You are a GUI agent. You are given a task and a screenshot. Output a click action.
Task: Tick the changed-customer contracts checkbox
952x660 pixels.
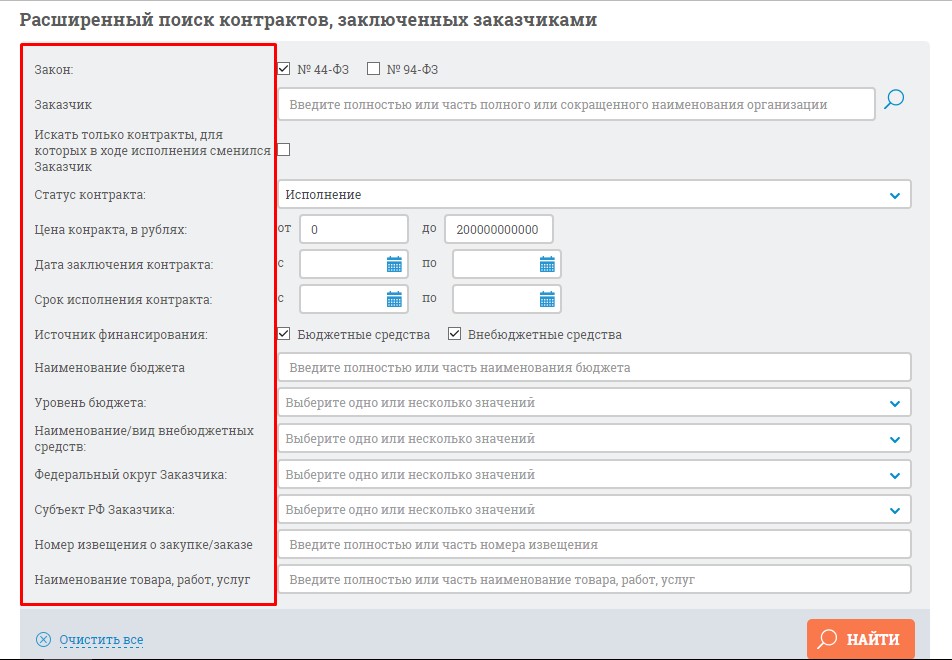coord(284,149)
